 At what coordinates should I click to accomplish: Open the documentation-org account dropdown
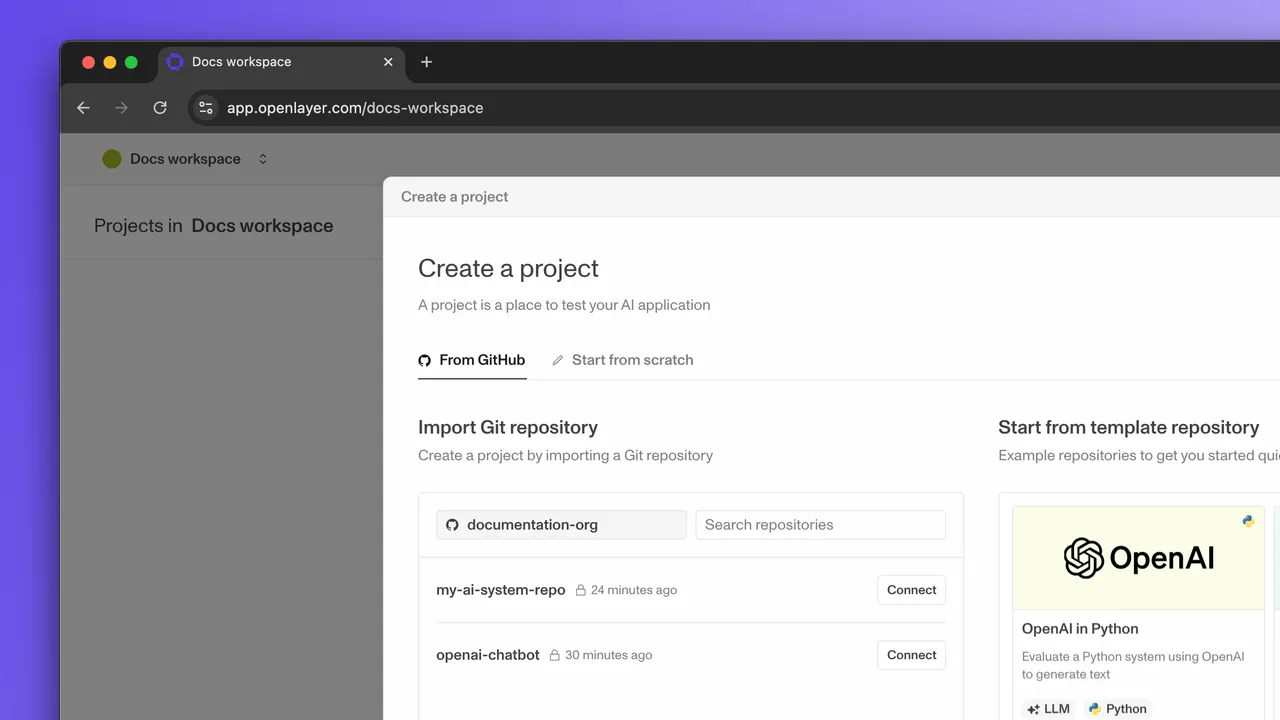[x=561, y=525]
